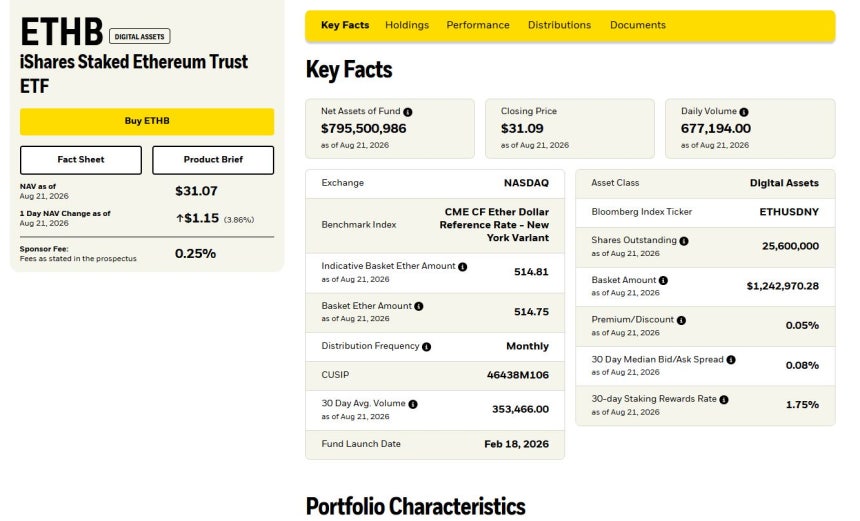Click info icon next to Basket Amount
This screenshot has width=860, height=521.
click(663, 280)
